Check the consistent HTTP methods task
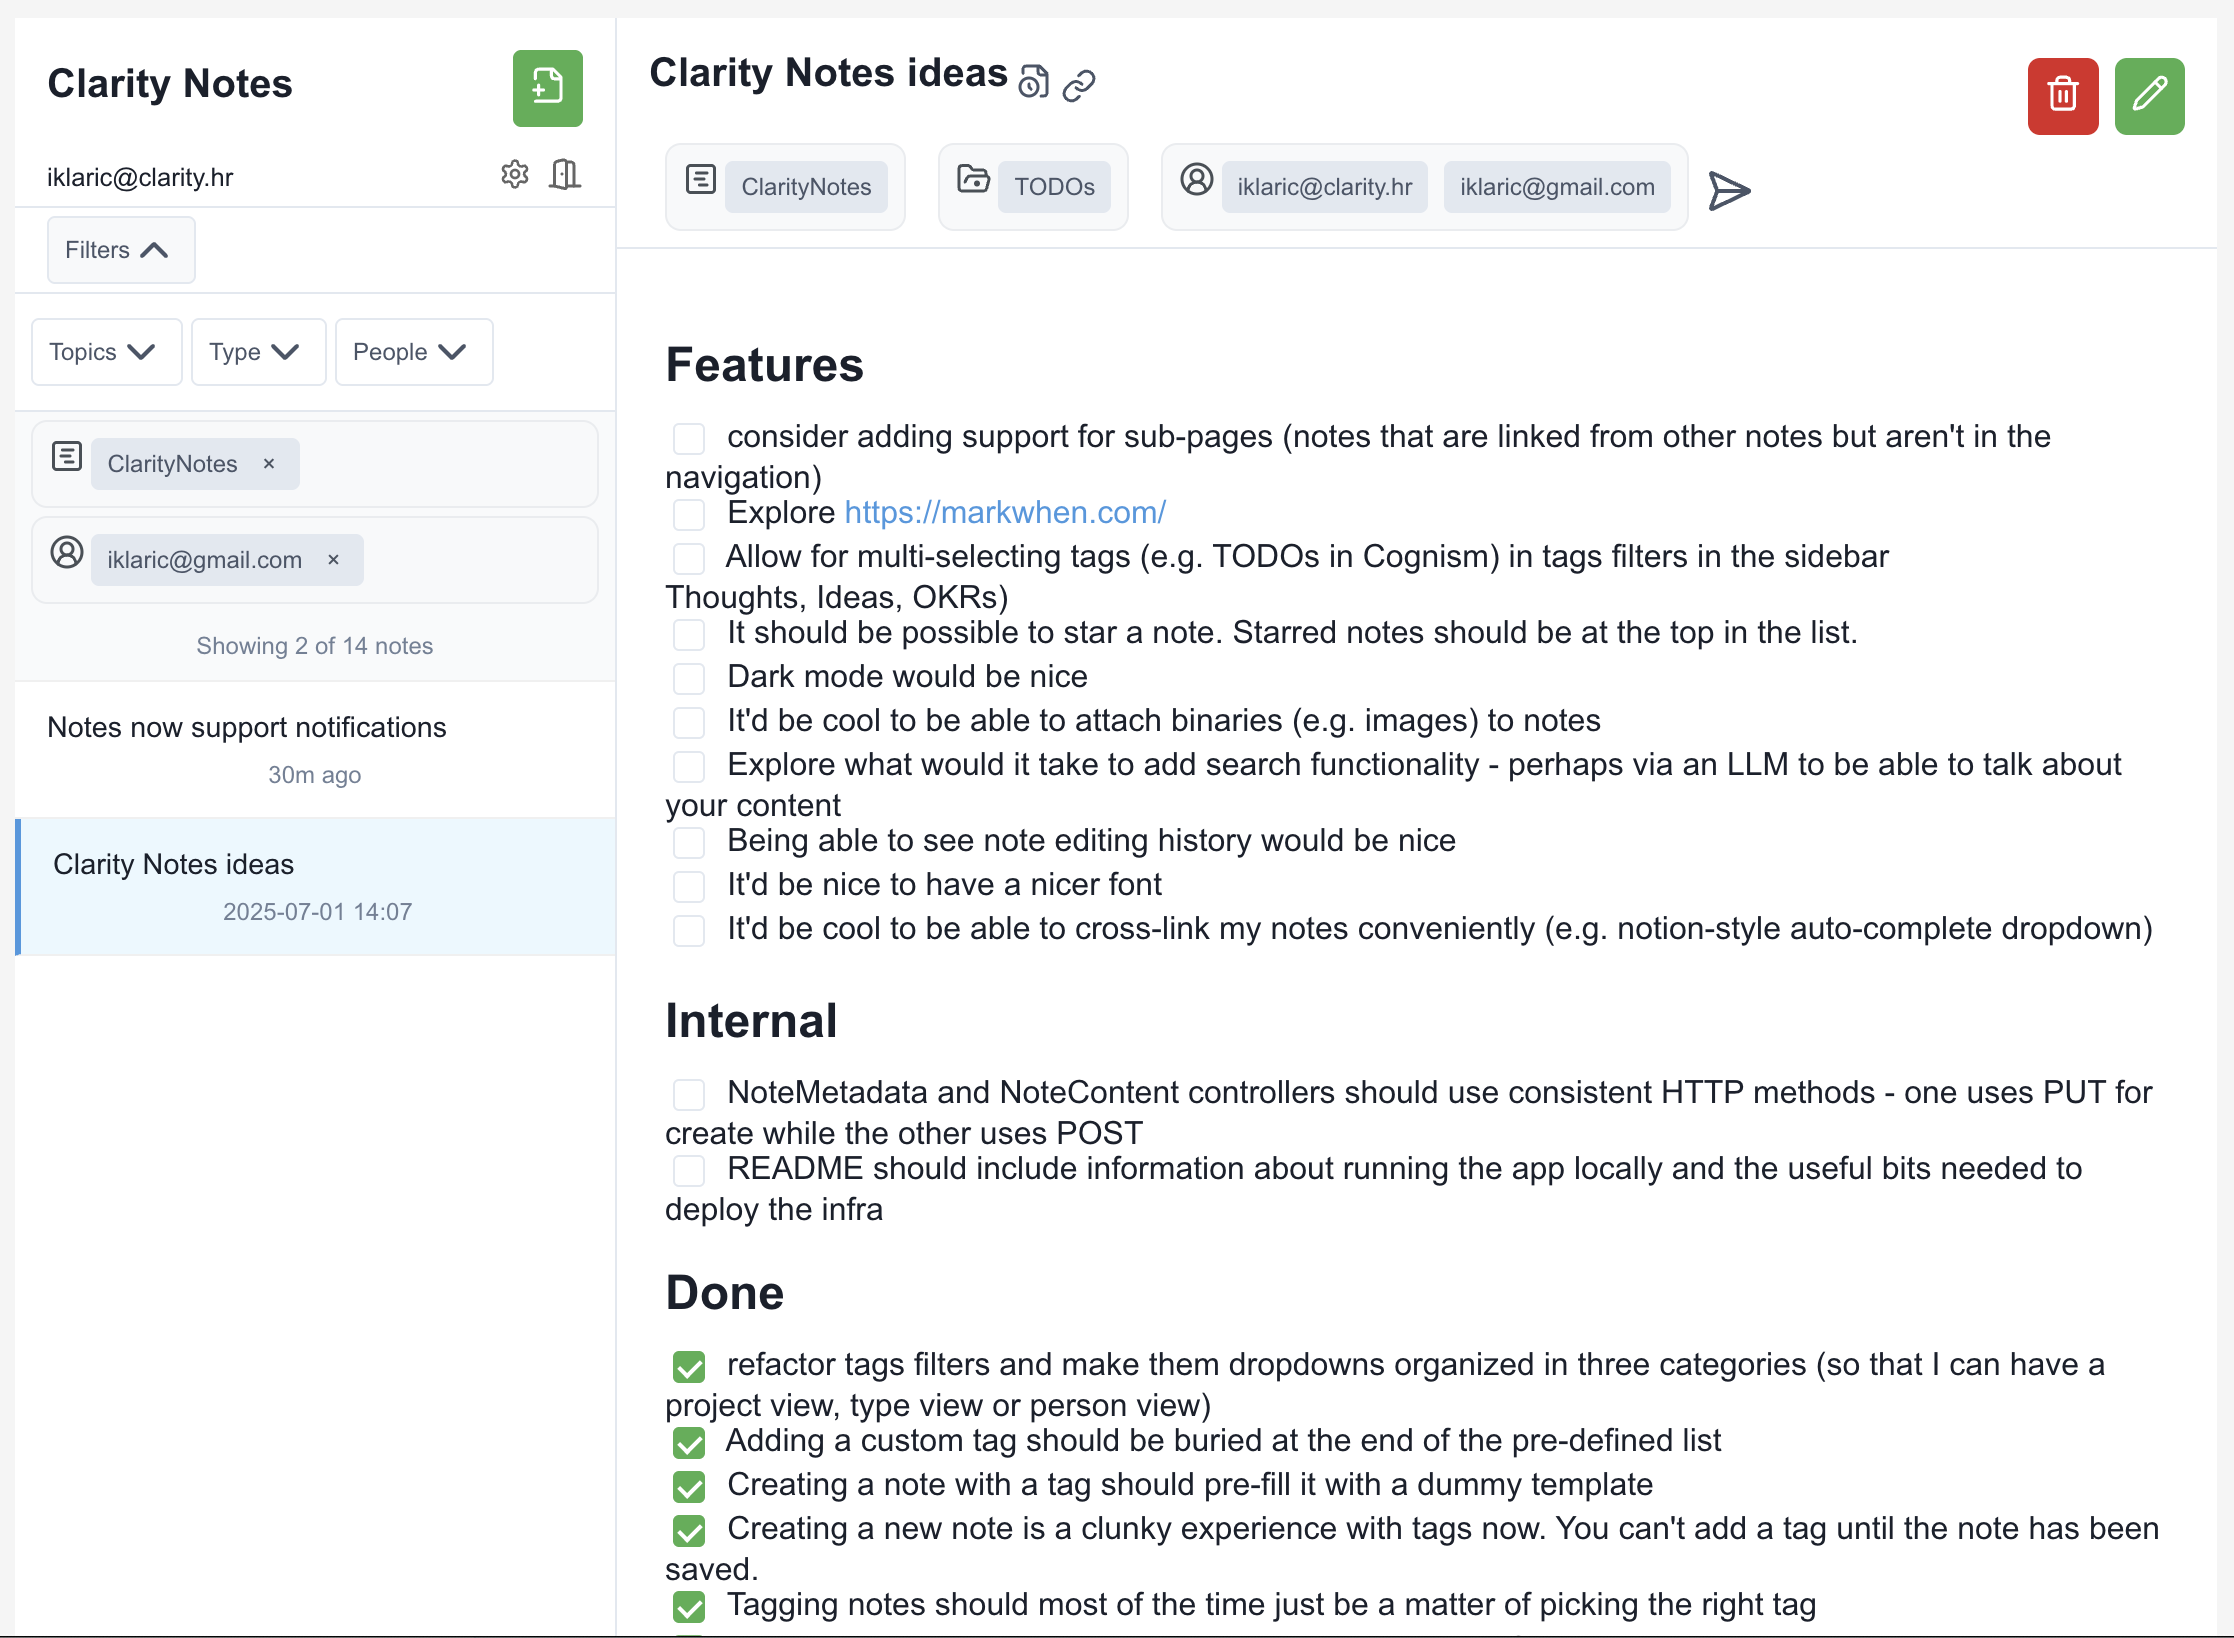Viewport: 2234px width, 1638px height. [x=689, y=1094]
